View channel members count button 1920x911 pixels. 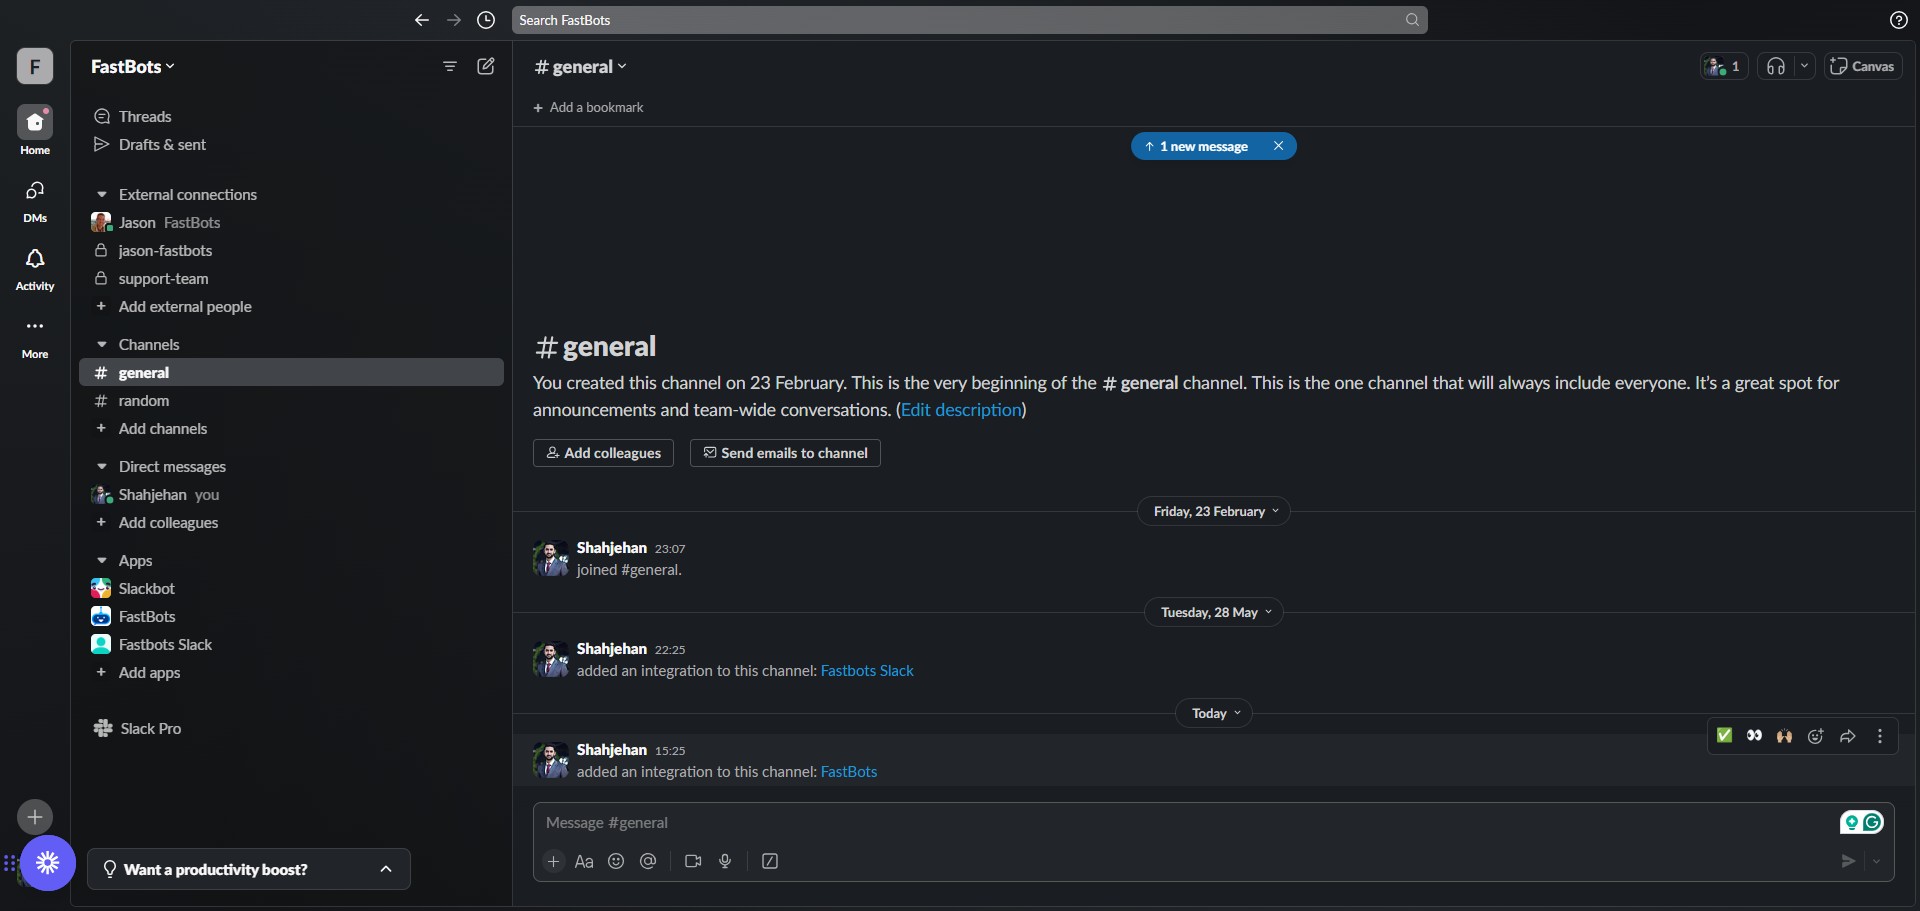click(1724, 67)
